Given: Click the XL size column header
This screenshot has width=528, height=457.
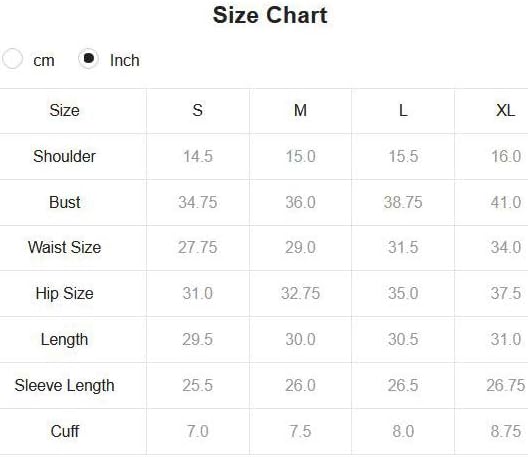Looking at the screenshot, I should [505, 110].
